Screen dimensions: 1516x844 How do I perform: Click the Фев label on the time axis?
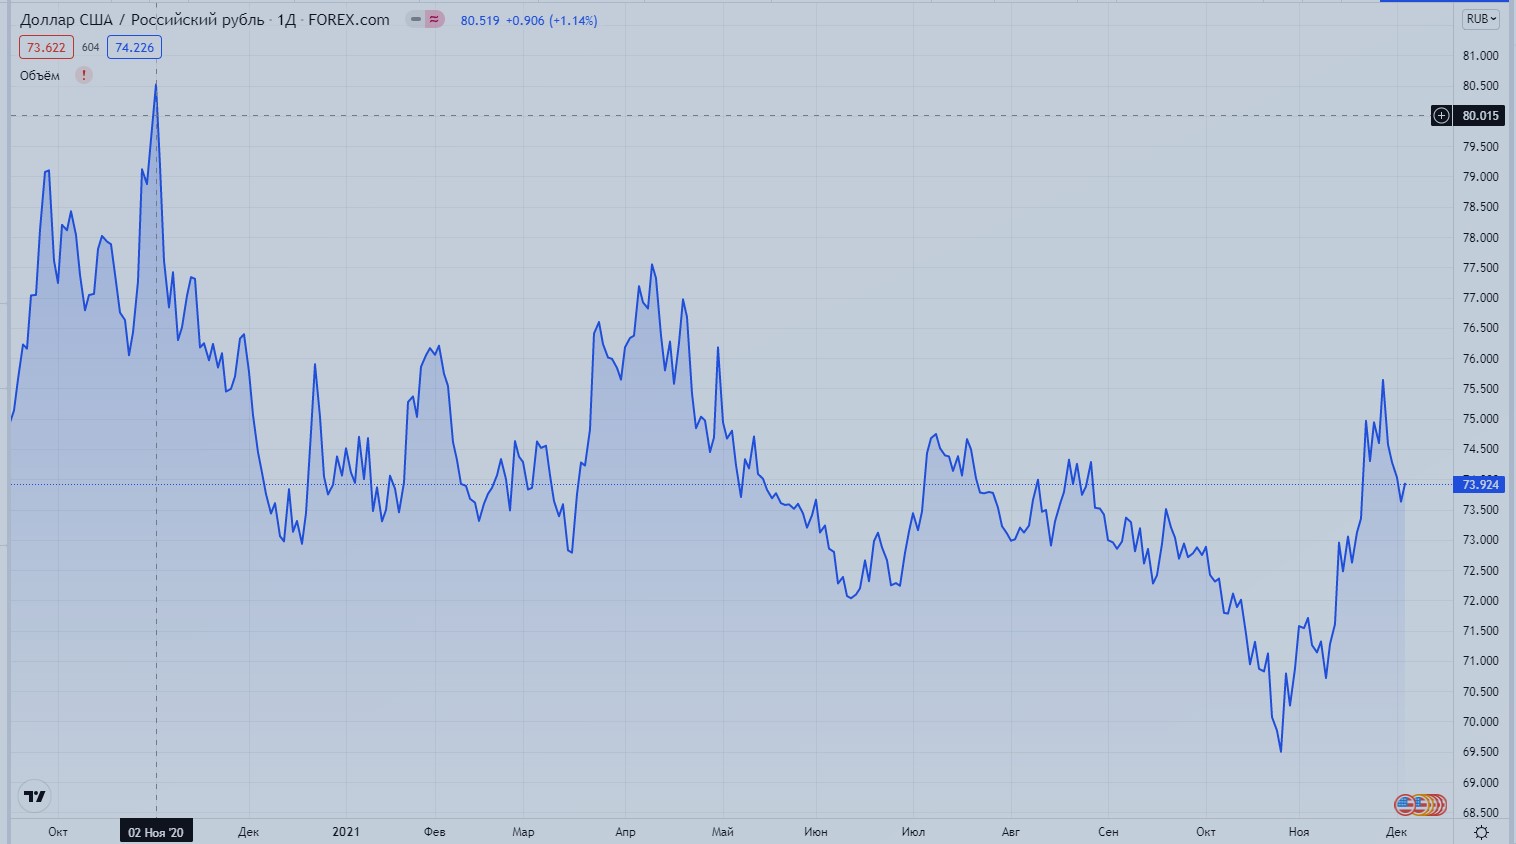[x=434, y=832]
